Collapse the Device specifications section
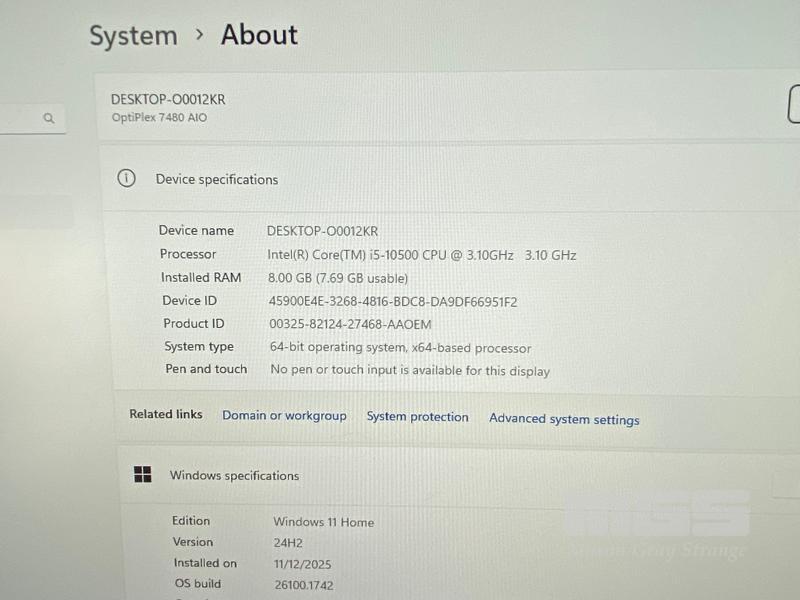800x600 pixels. tap(450, 180)
